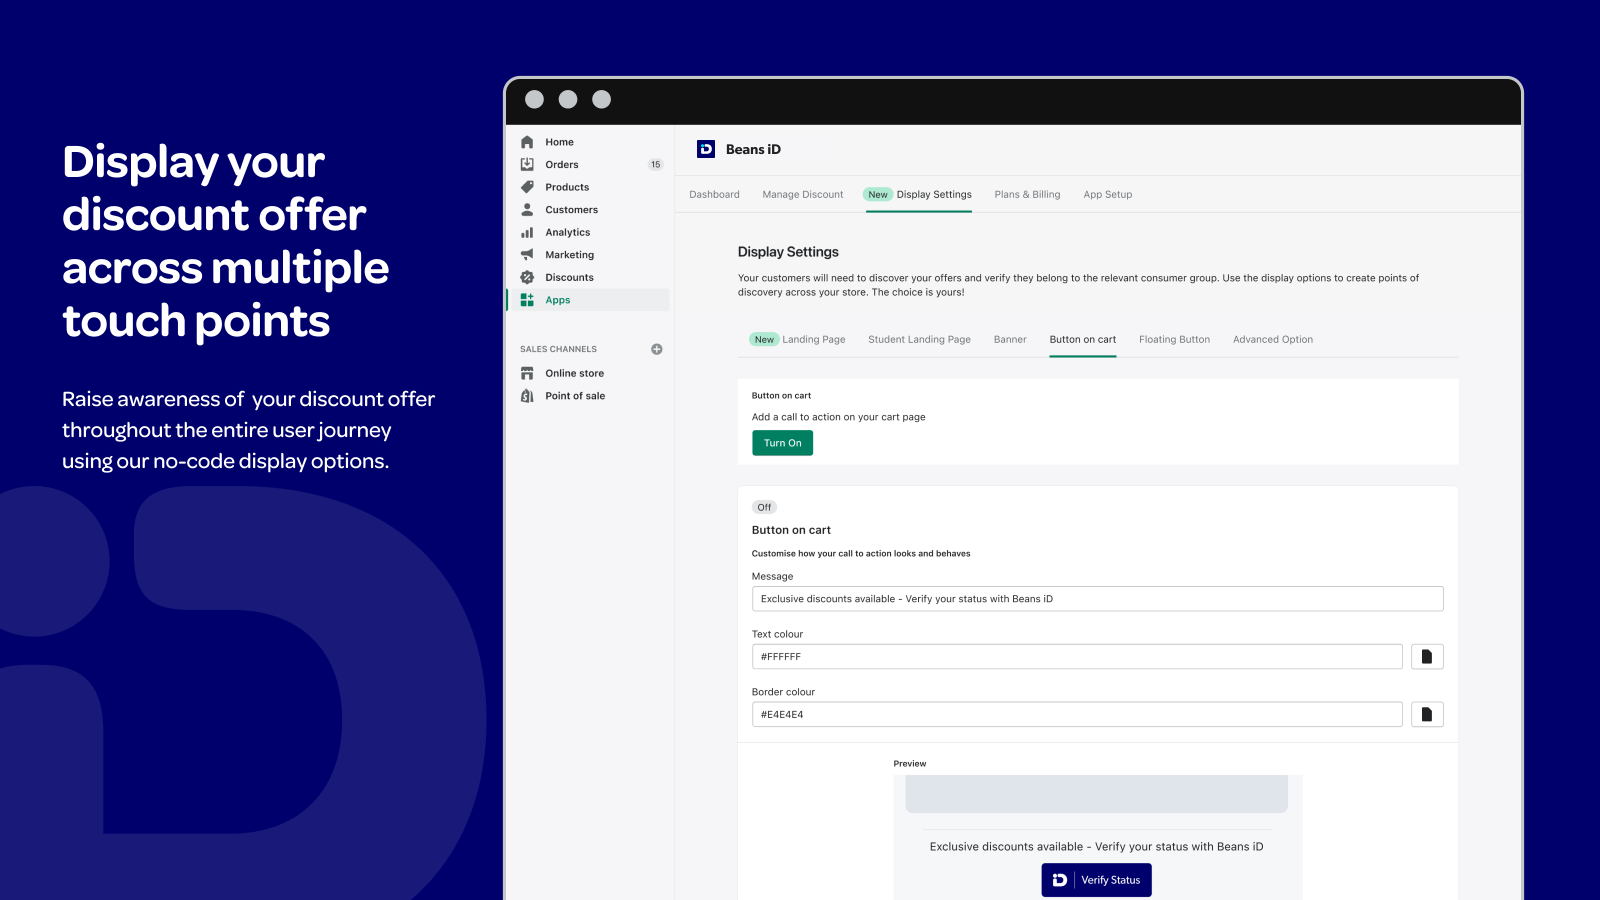Select the Products tag icon
This screenshot has width=1600, height=900.
click(x=527, y=187)
